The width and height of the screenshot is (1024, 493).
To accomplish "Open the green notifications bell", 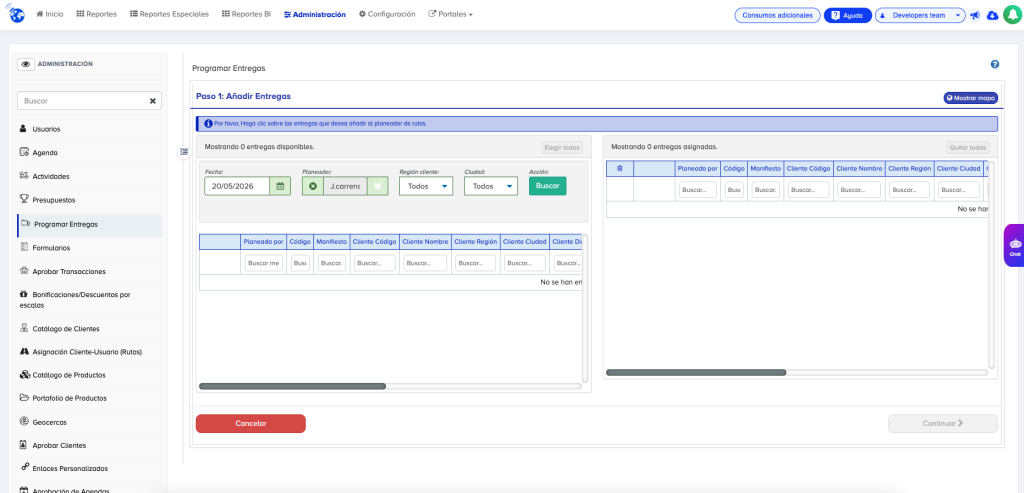I will (x=1011, y=14).
